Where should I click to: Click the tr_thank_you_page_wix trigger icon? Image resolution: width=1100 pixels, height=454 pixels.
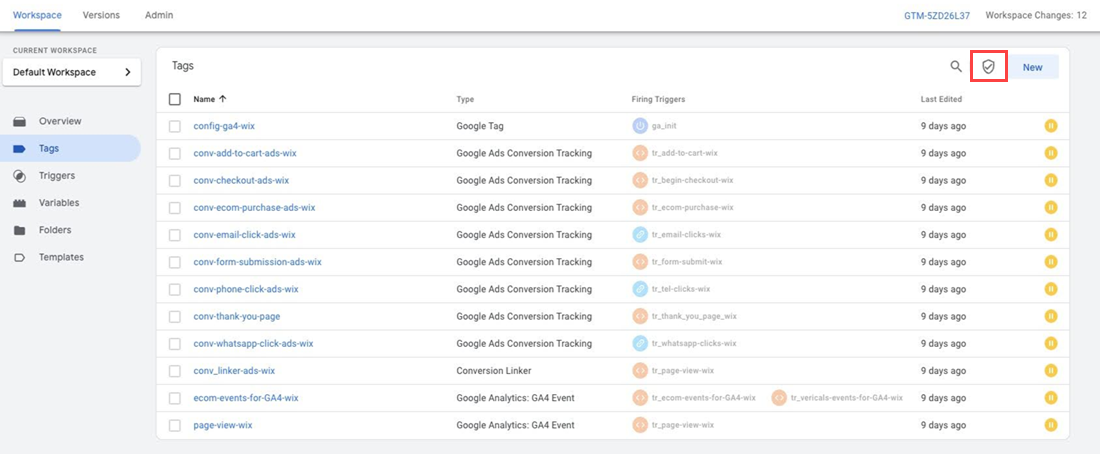point(639,316)
